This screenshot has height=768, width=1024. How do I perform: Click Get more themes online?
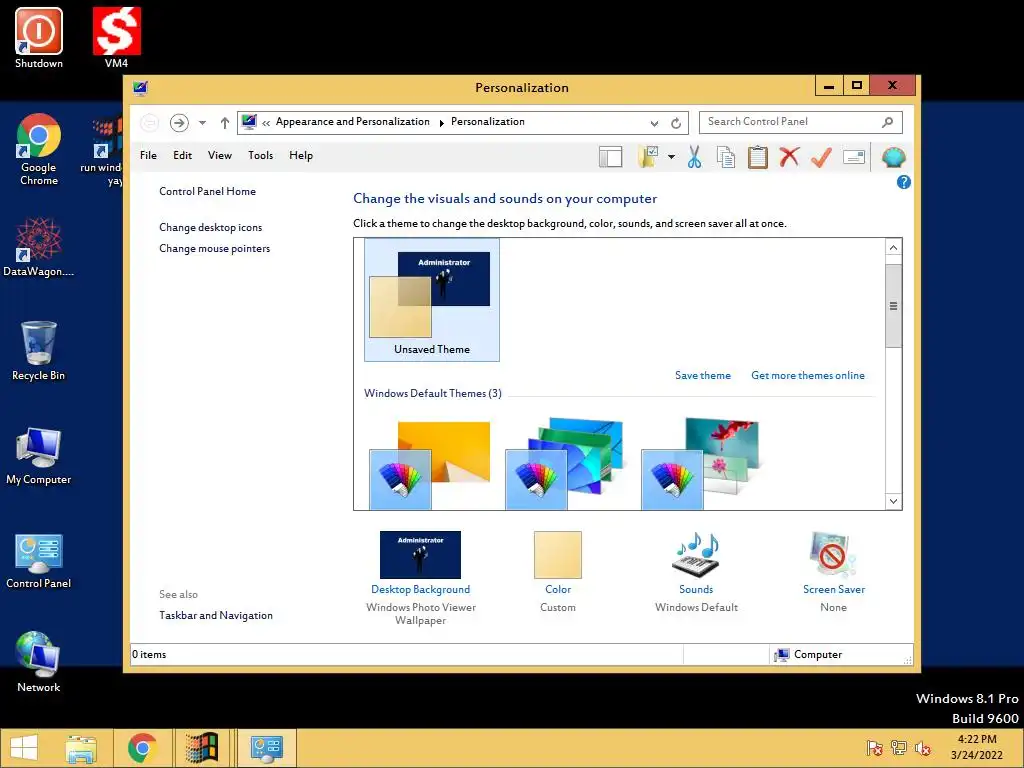[x=808, y=376]
